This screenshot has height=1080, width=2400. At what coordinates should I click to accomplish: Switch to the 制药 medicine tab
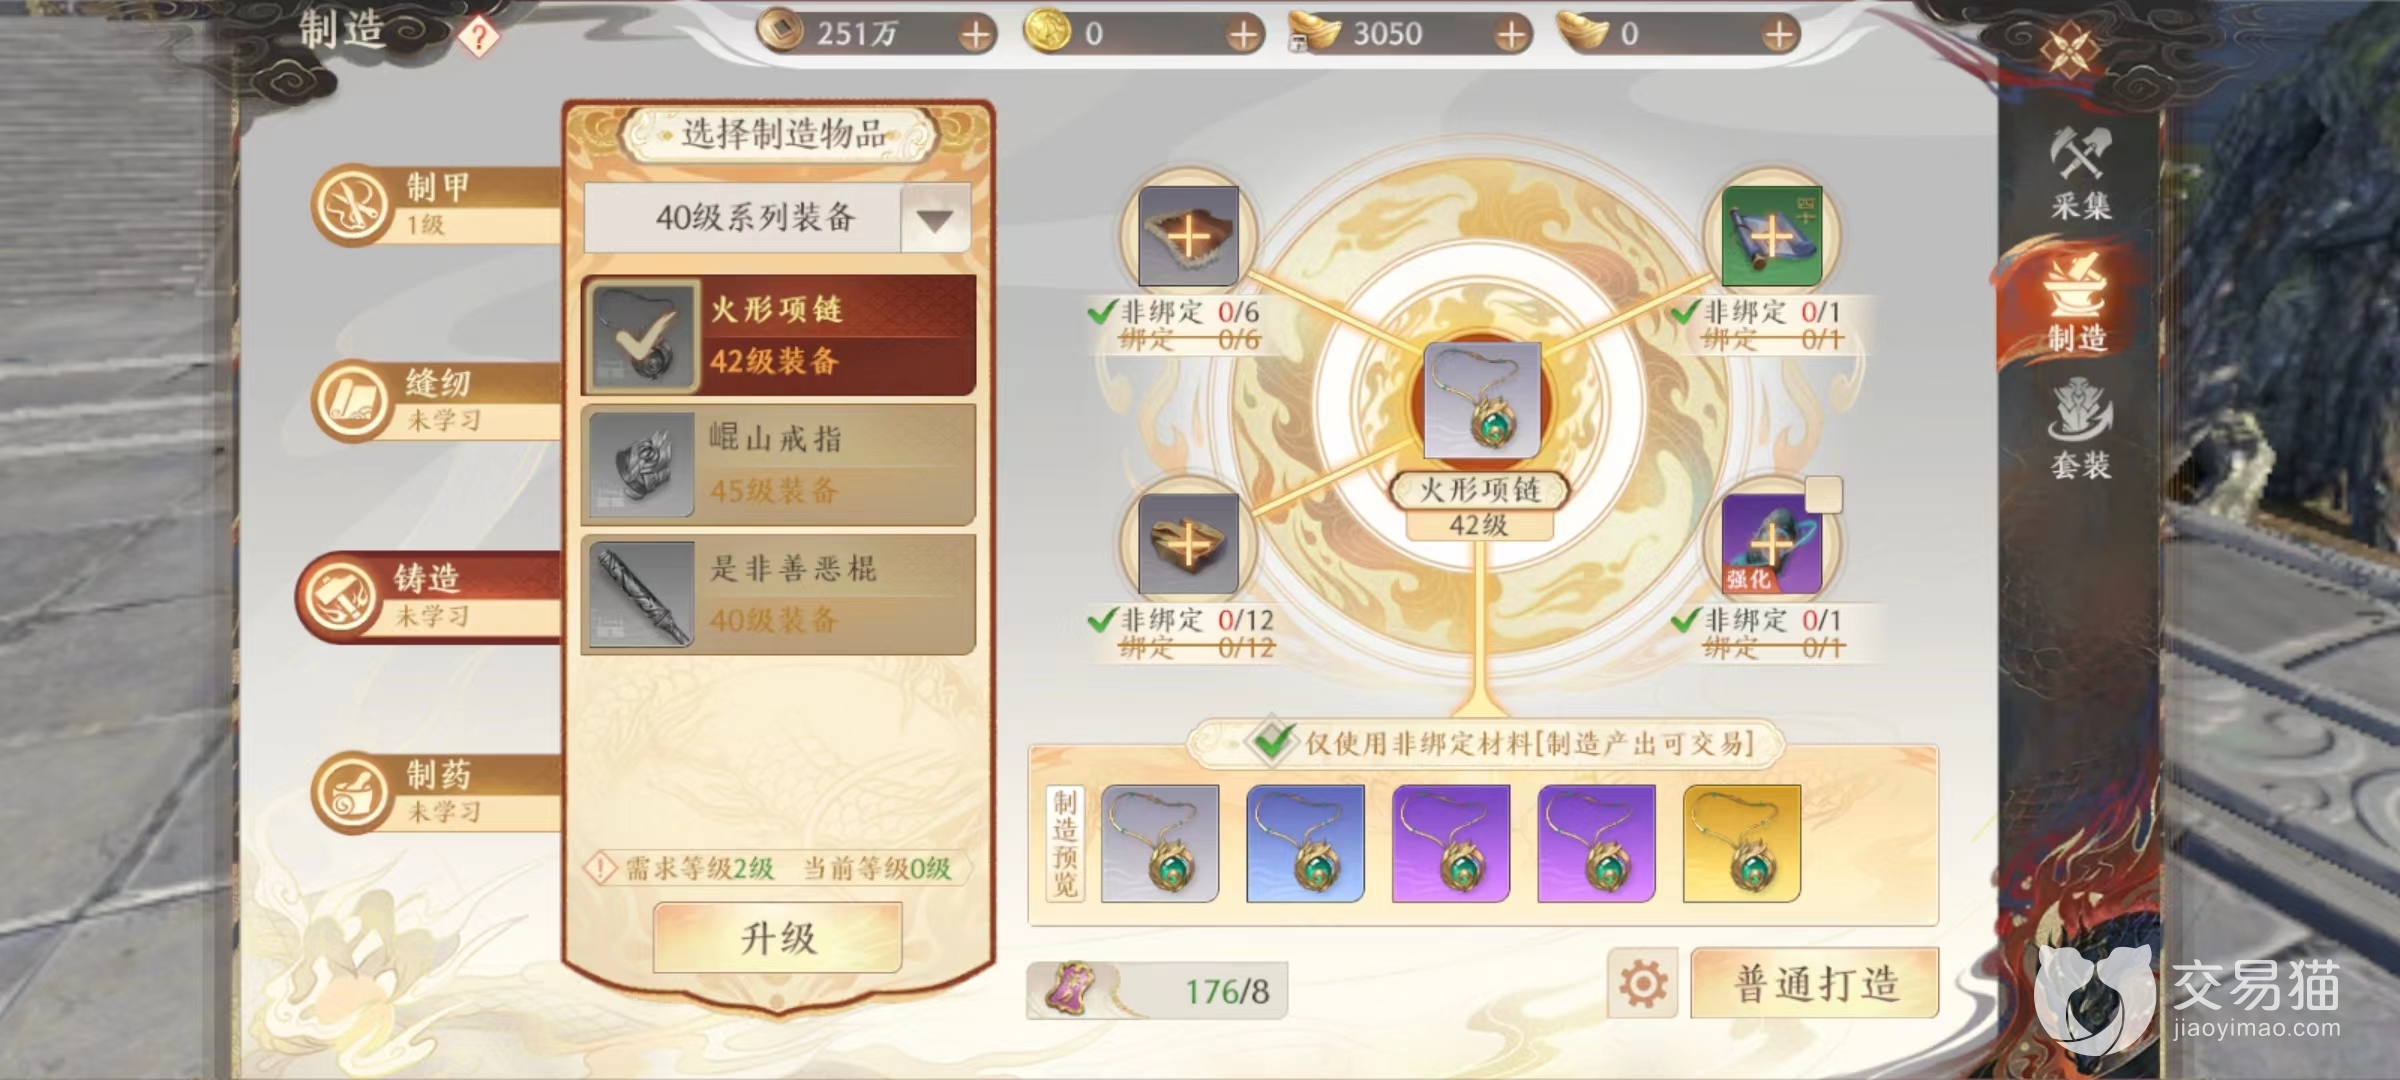click(x=435, y=792)
